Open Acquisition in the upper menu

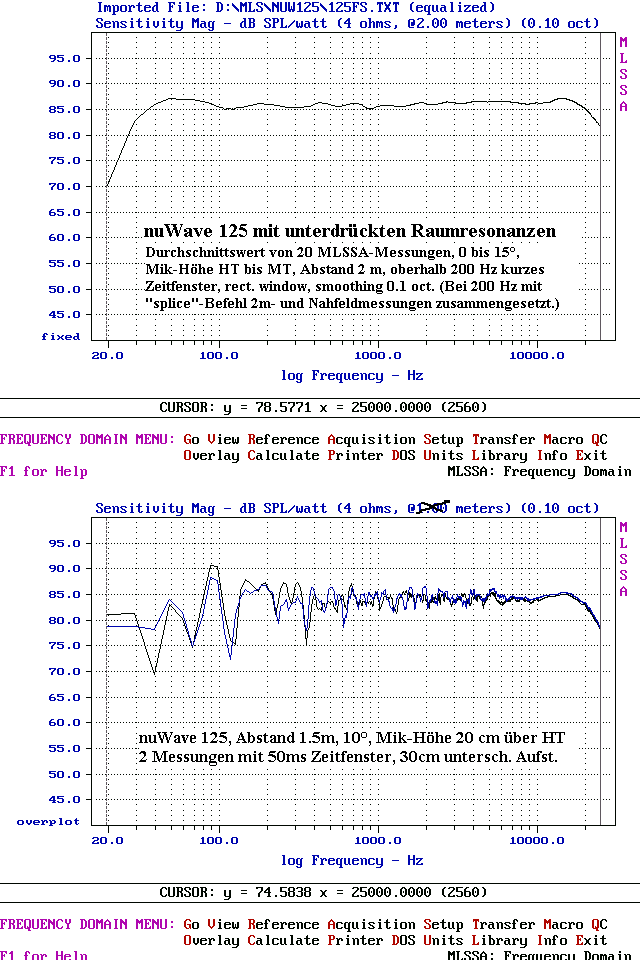click(371, 440)
